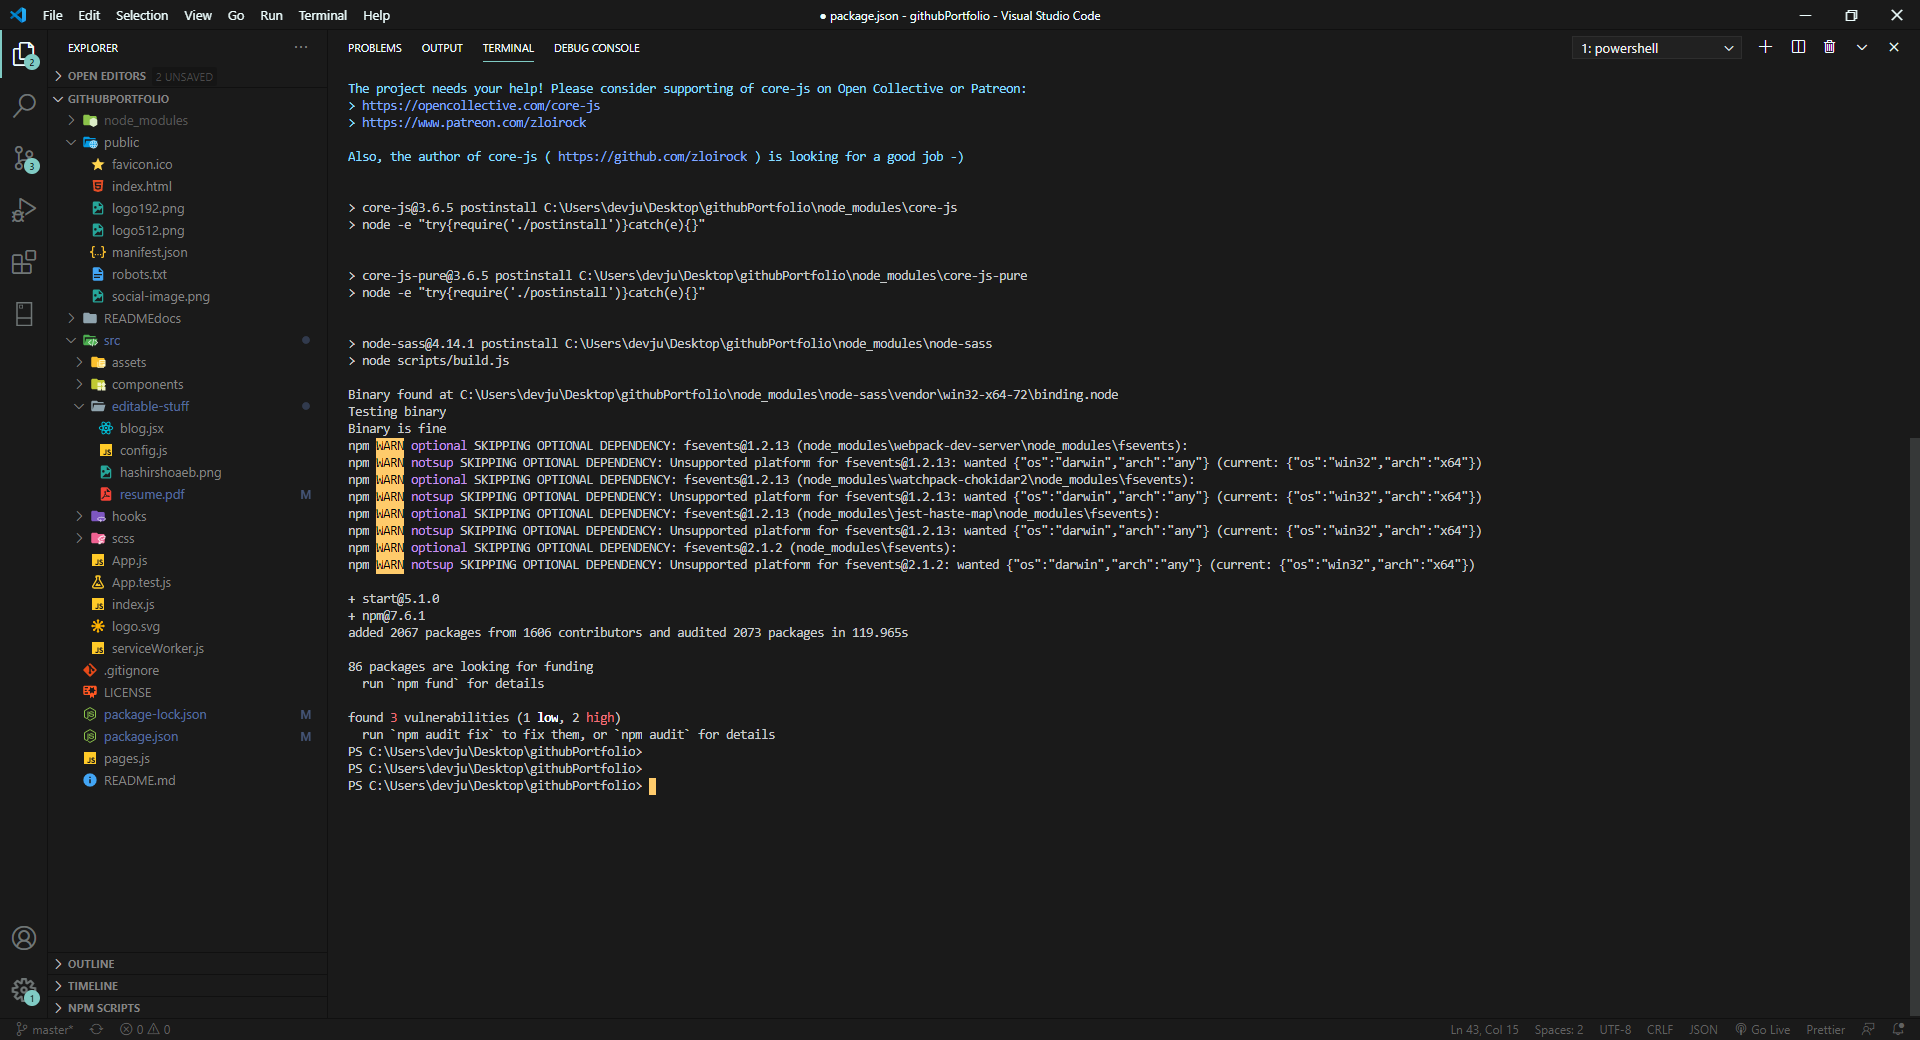This screenshot has width=1920, height=1040.
Task: Click the synchronize changes icon in status bar
Action: pos(96,1029)
